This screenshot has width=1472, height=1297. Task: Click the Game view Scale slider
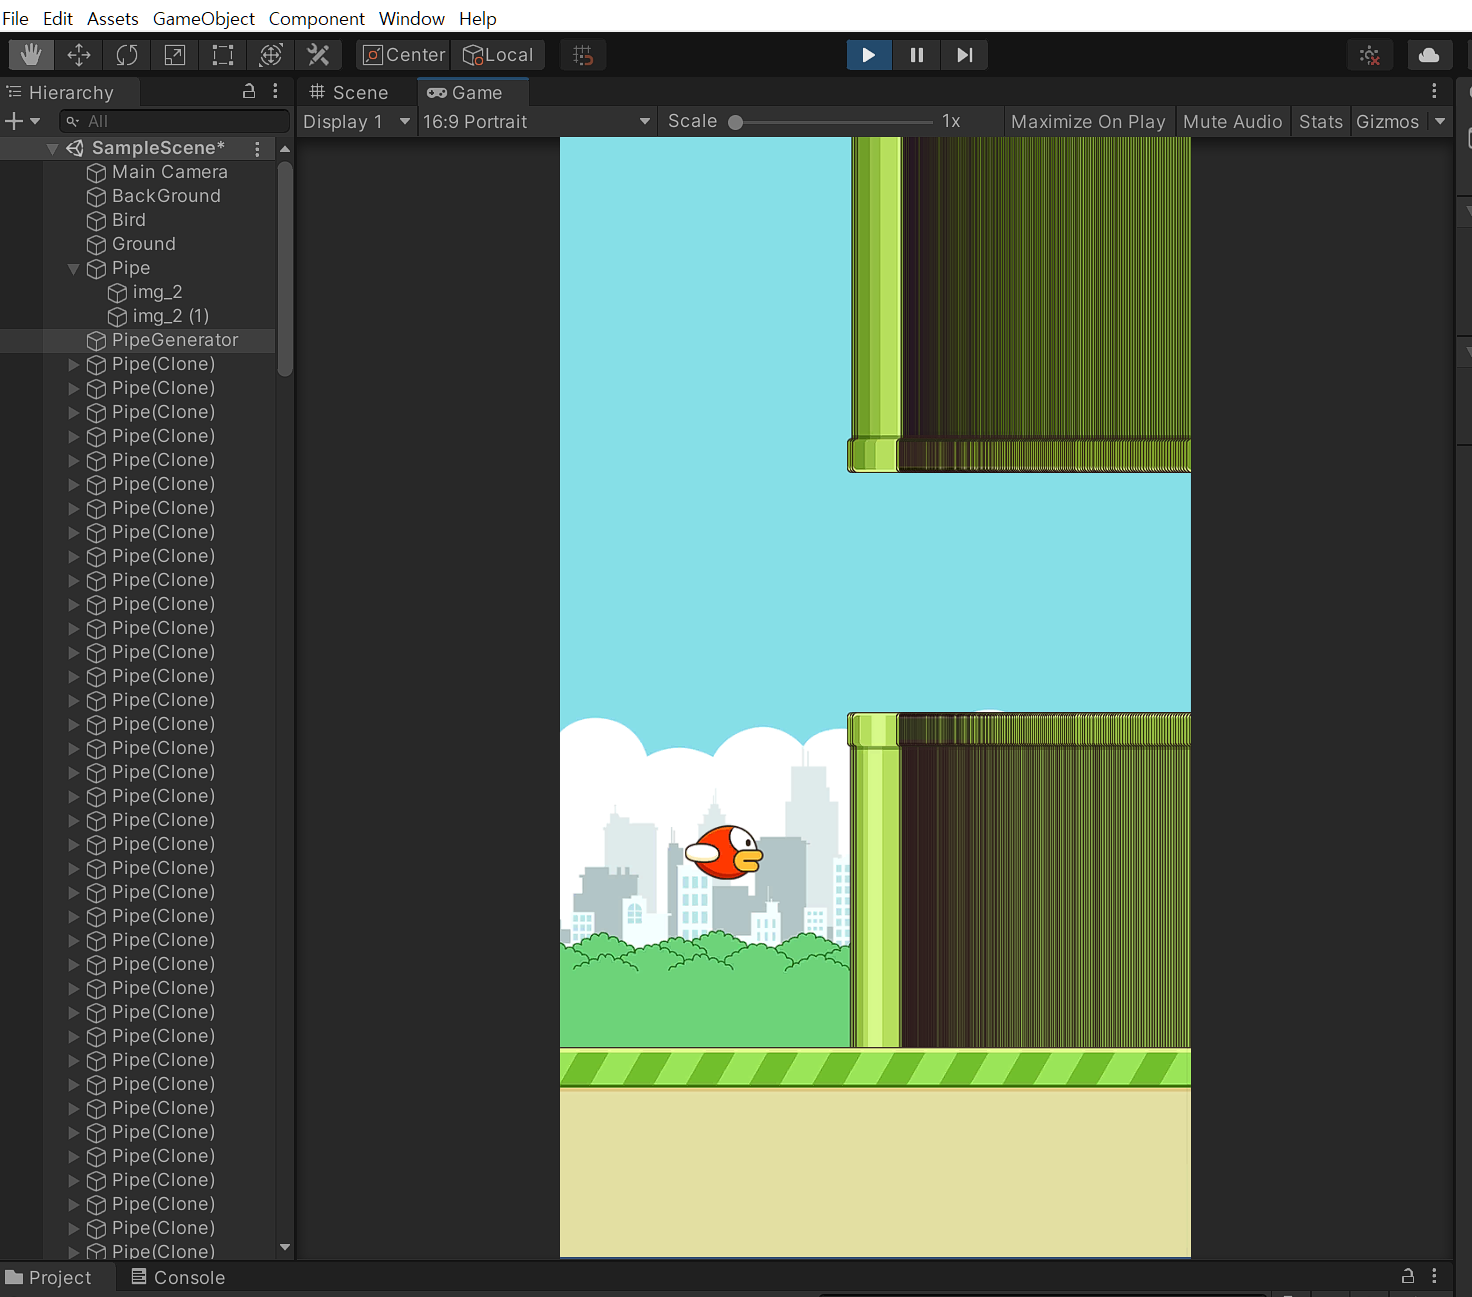[834, 122]
